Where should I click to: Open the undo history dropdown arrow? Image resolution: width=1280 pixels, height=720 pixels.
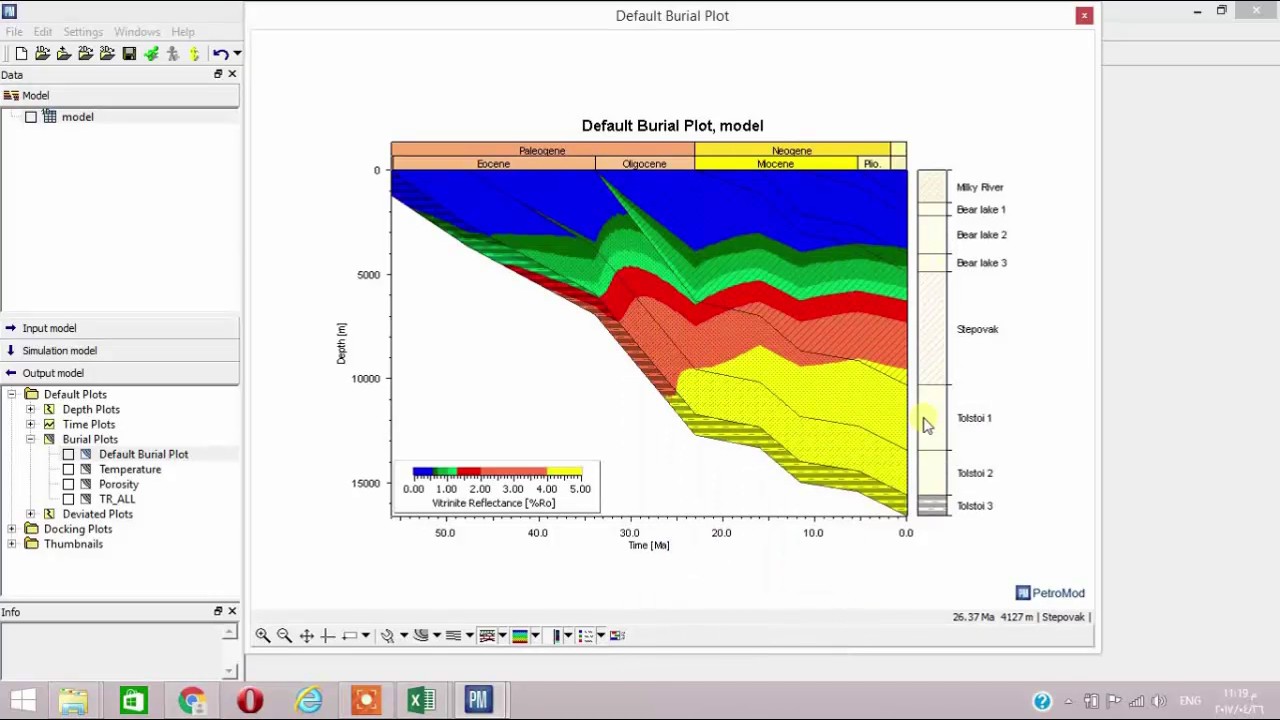tap(237, 54)
